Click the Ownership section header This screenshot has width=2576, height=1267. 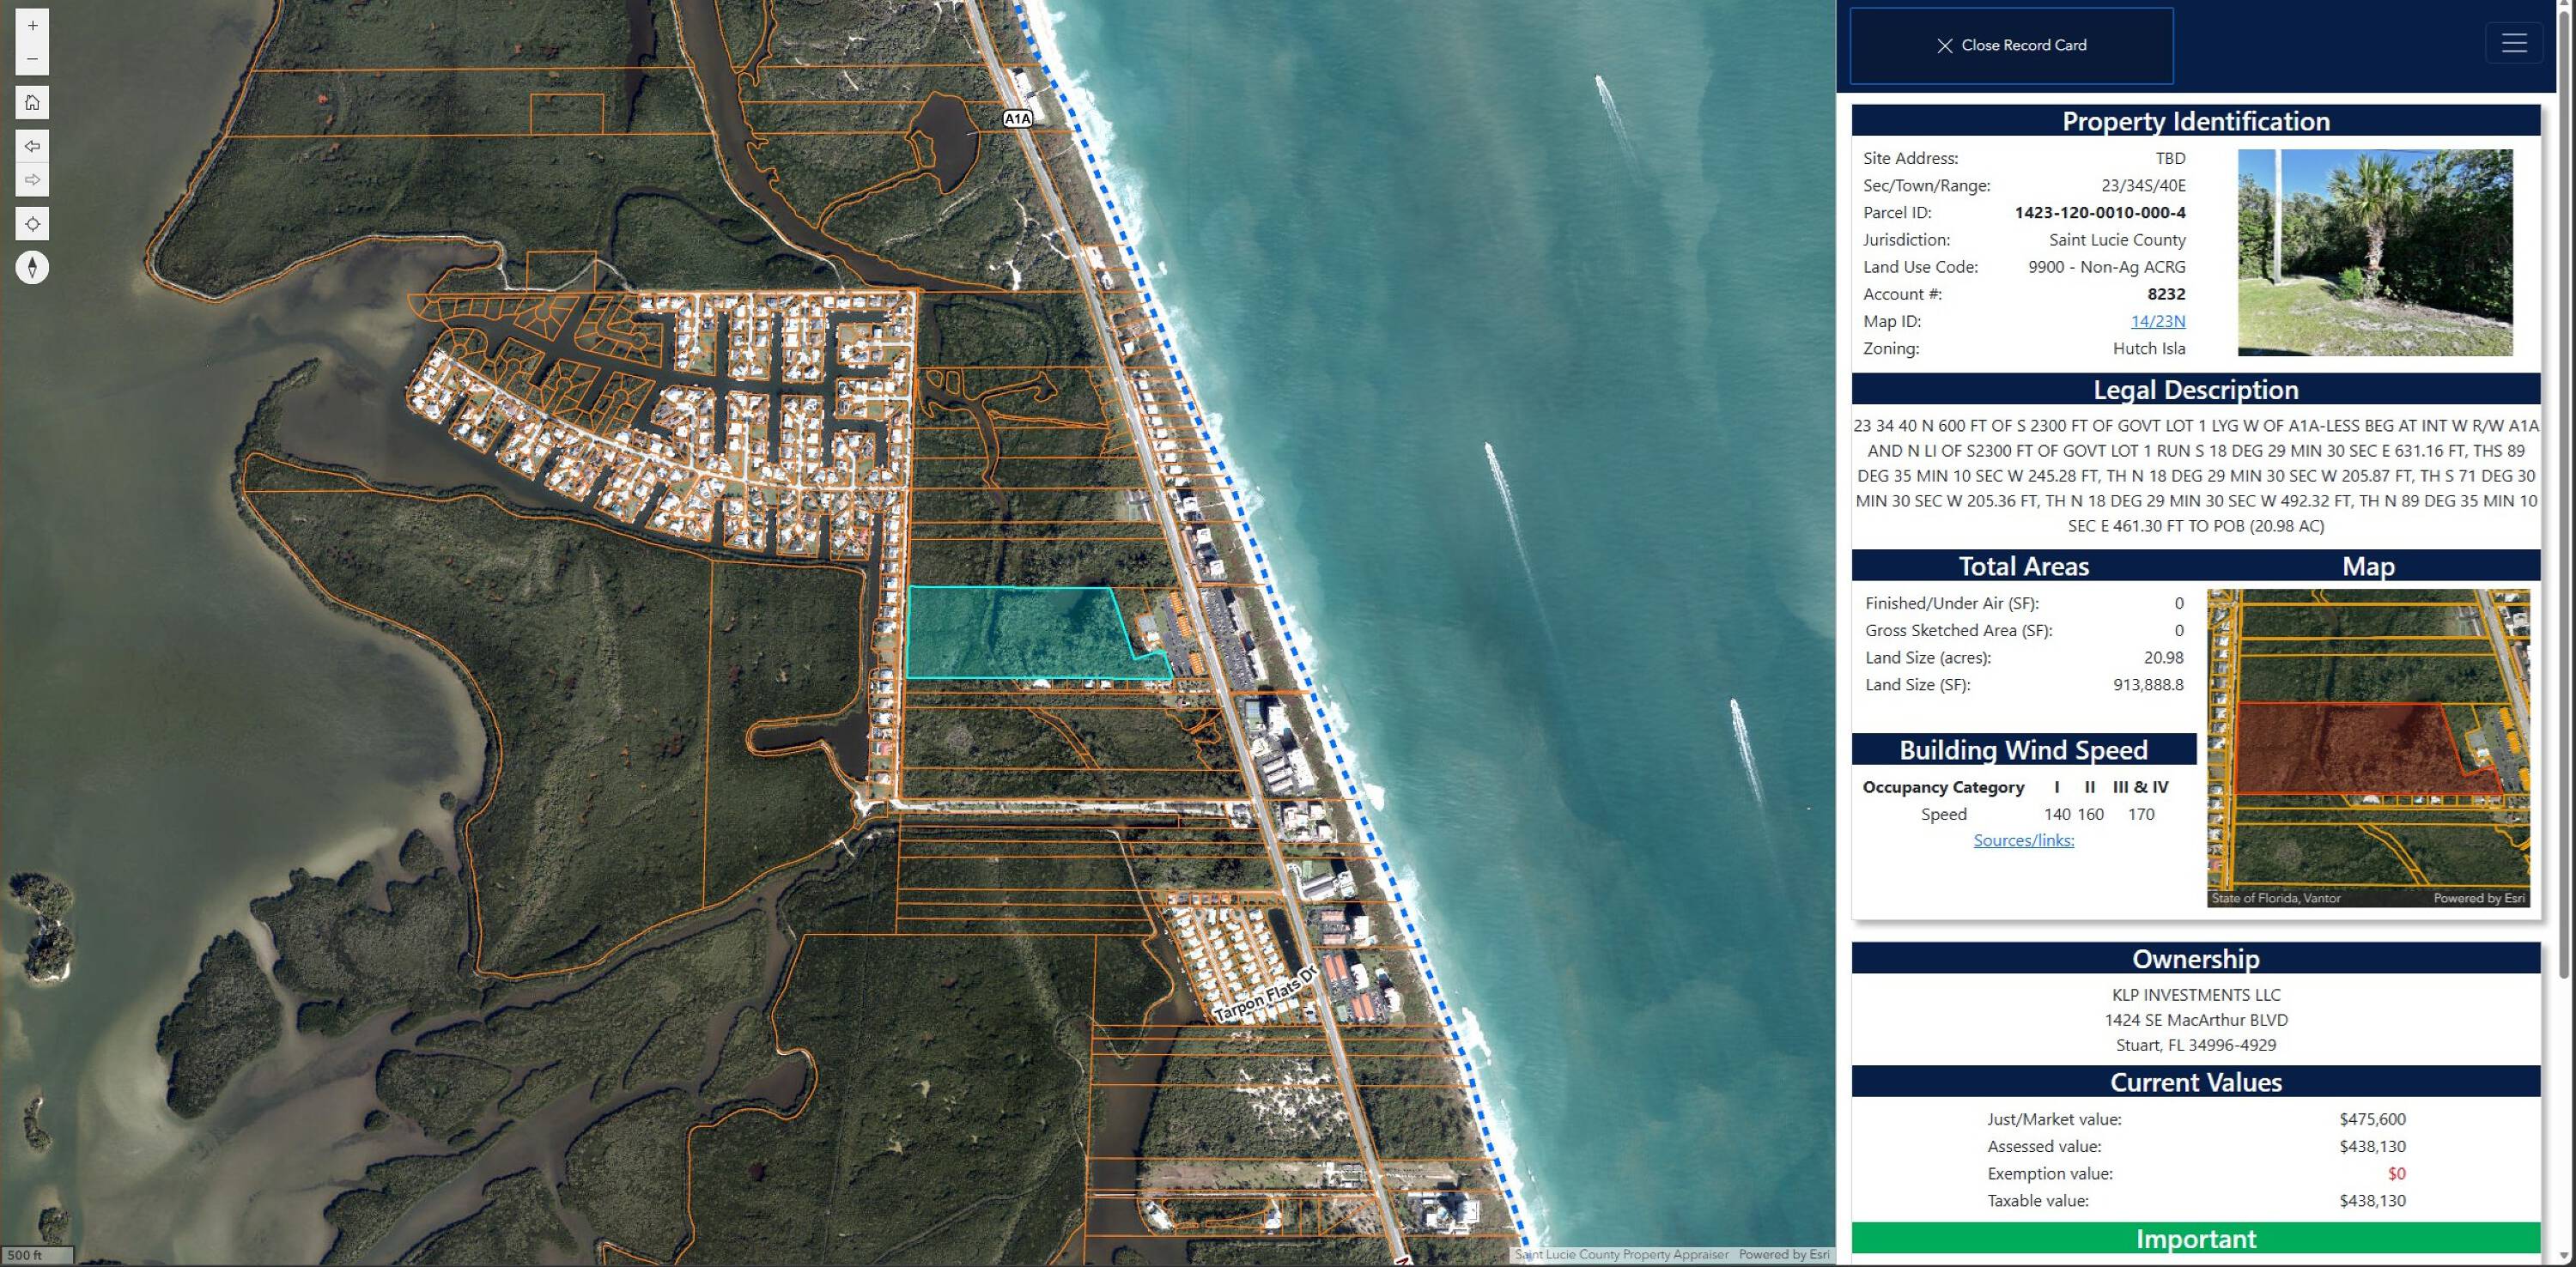click(2196, 958)
